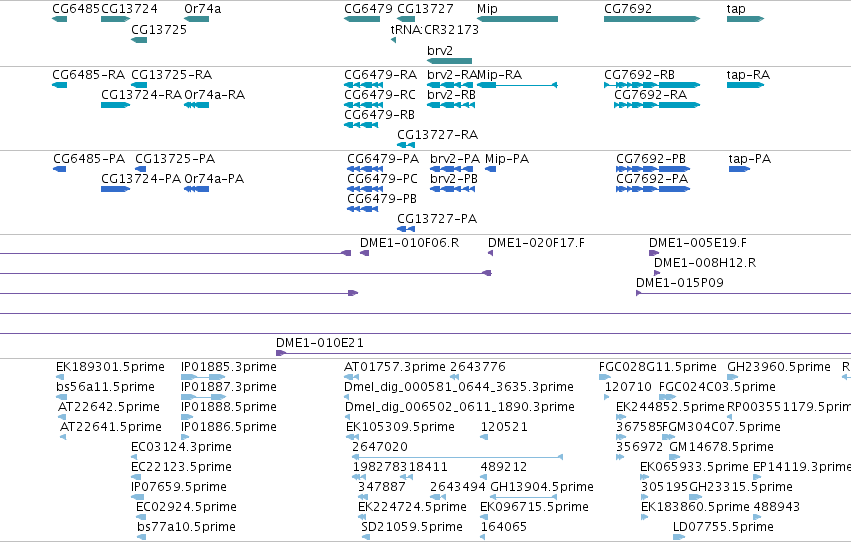Click the AT01757.3prime EST label

[x=395, y=367]
